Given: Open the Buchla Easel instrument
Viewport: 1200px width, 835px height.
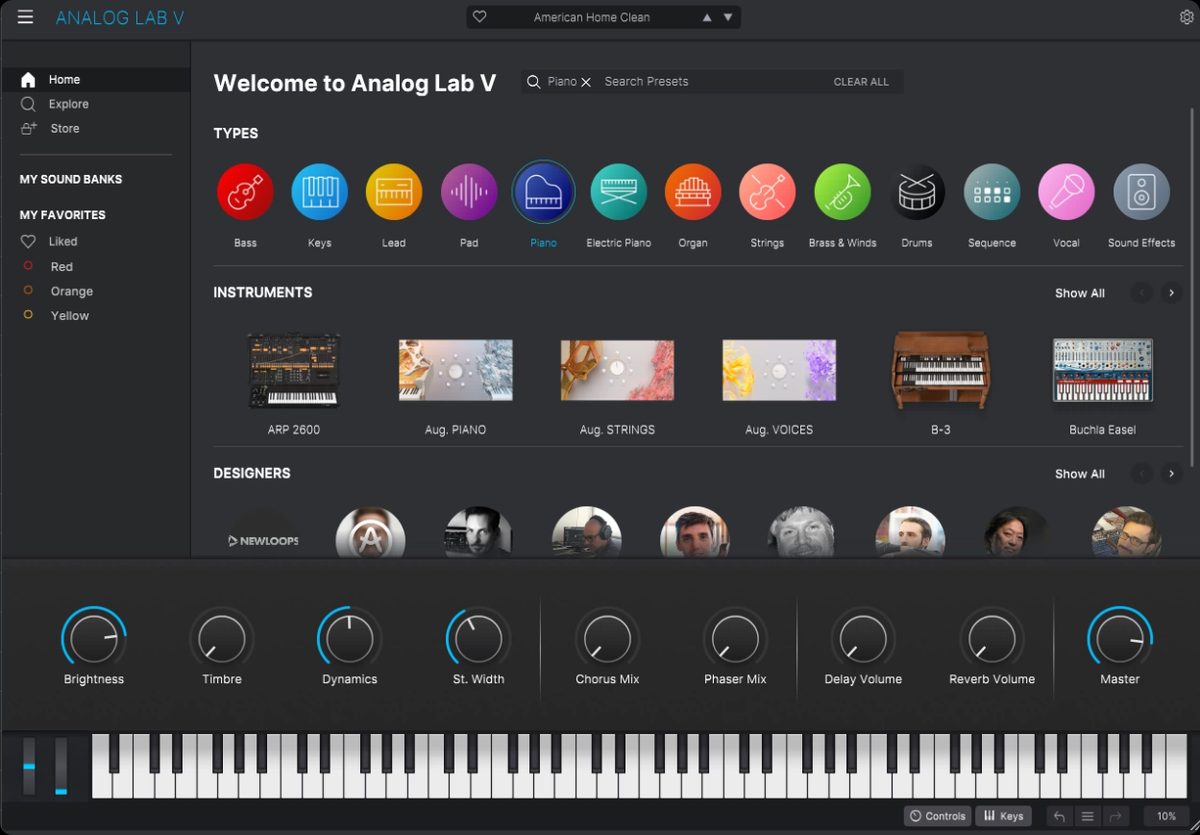Looking at the screenshot, I should (x=1102, y=371).
